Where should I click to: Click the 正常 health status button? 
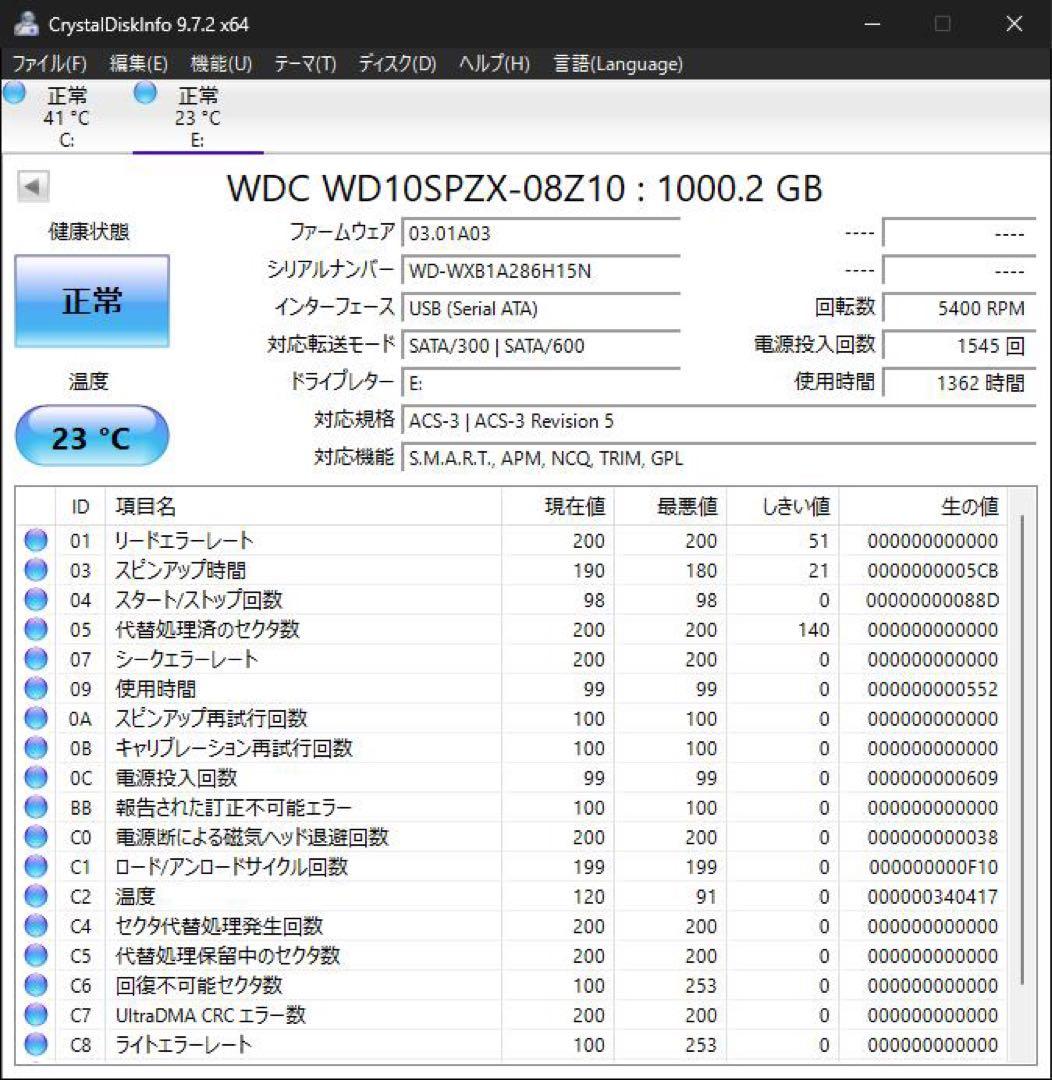91,301
